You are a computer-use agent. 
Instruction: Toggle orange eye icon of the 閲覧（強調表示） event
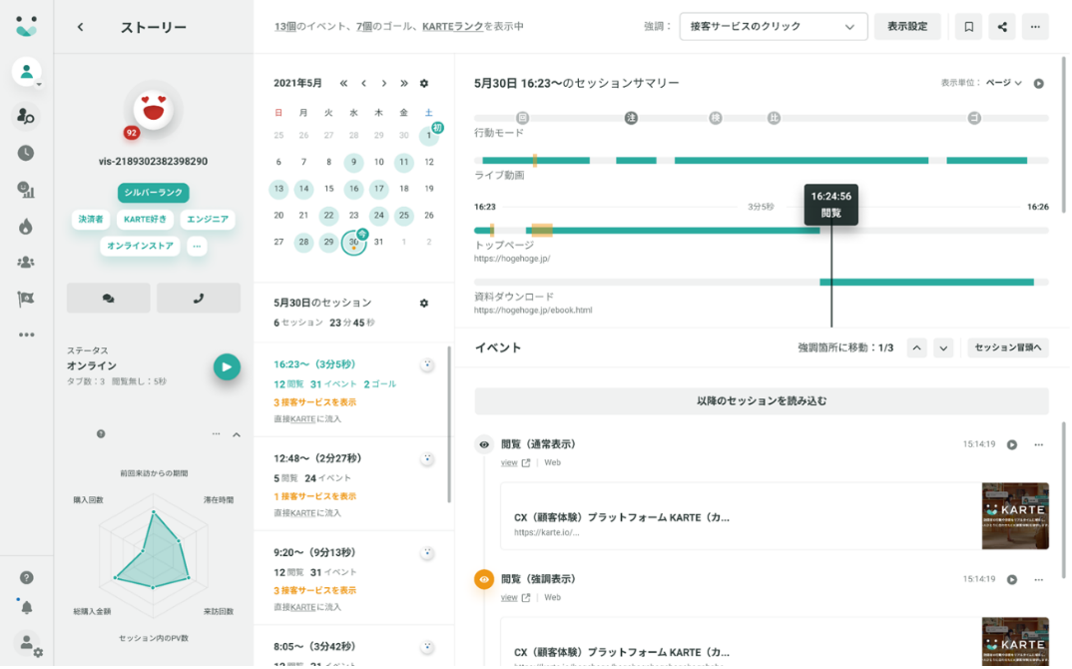484,579
